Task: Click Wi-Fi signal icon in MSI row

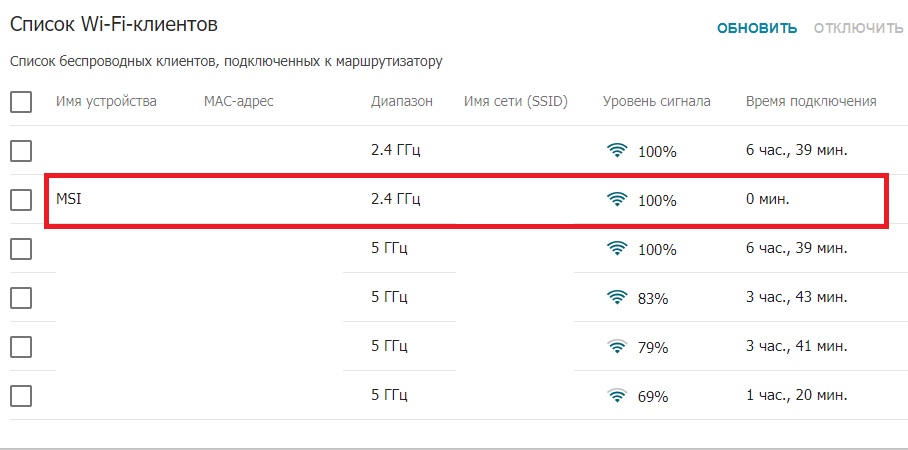Action: 617,200
